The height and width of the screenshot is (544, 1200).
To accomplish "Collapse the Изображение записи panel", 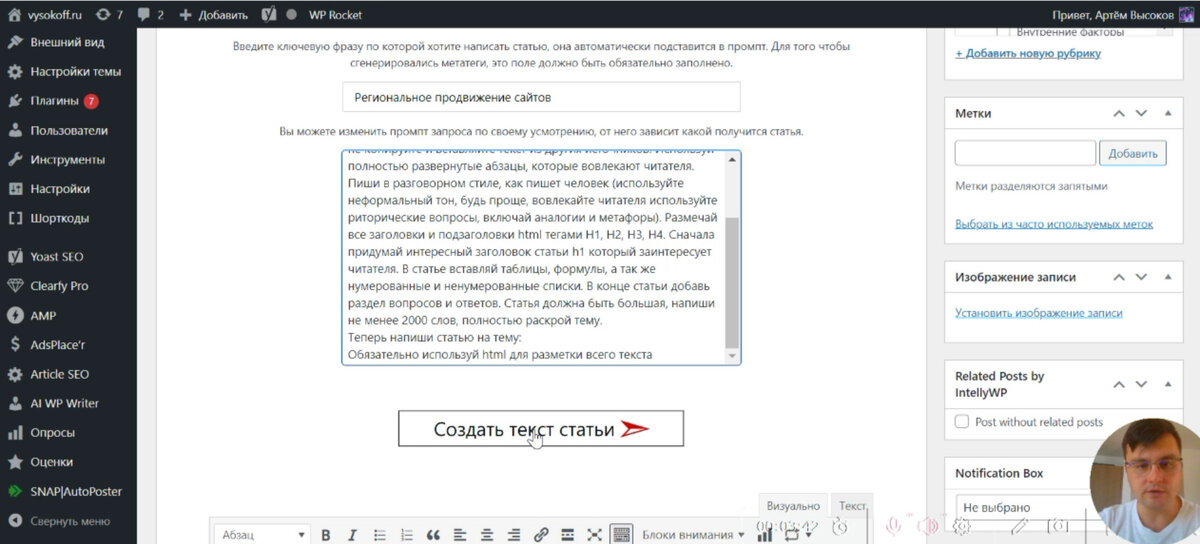I will (x=1167, y=277).
